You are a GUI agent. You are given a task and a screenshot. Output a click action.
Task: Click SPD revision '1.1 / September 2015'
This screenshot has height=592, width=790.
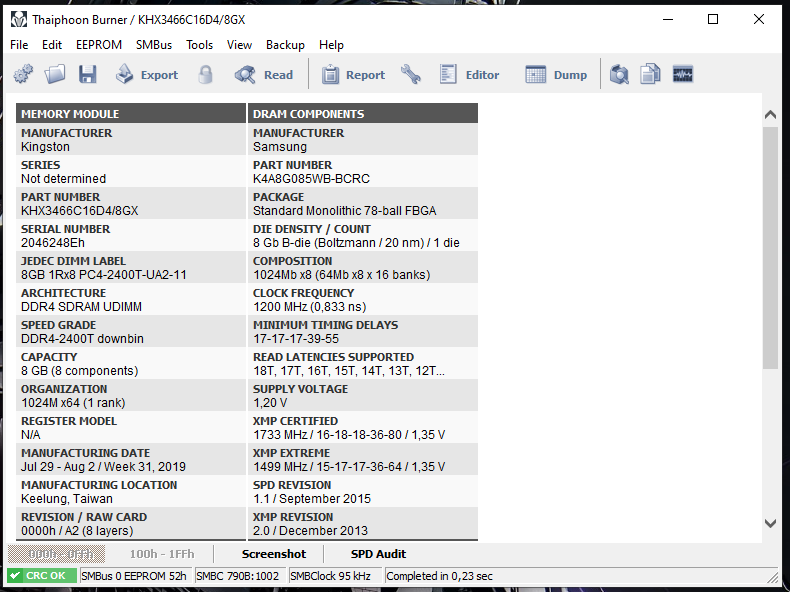tap(312, 499)
